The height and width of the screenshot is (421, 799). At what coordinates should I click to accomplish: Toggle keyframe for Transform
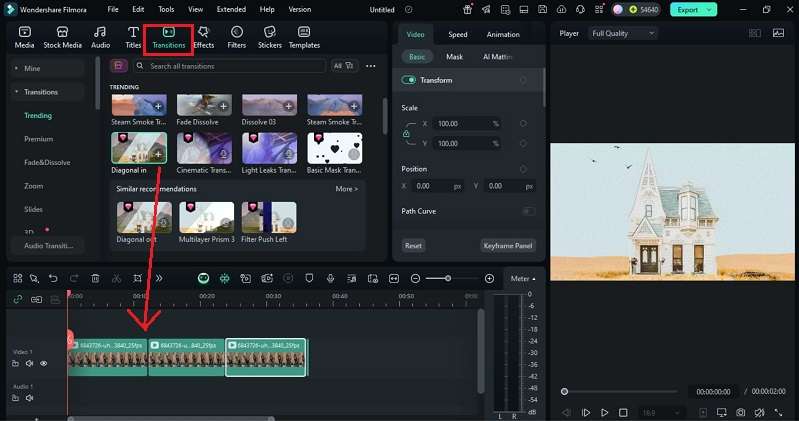523,80
